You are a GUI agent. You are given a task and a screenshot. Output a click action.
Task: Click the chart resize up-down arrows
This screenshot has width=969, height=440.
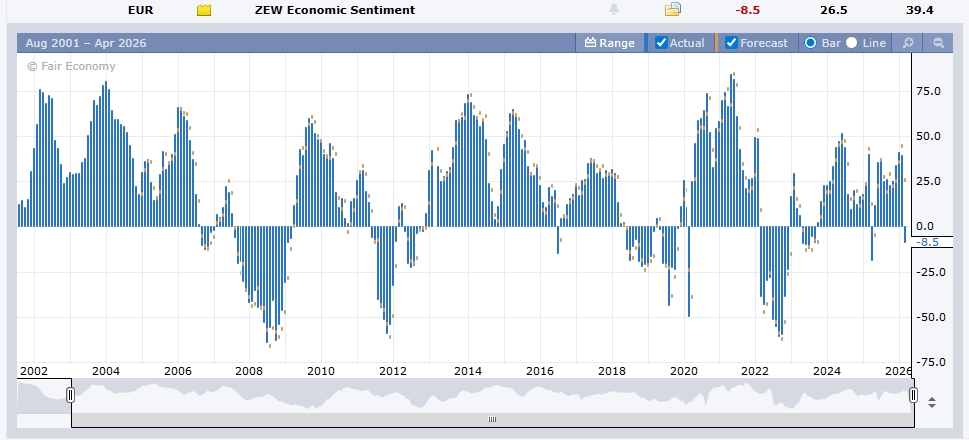click(x=932, y=403)
